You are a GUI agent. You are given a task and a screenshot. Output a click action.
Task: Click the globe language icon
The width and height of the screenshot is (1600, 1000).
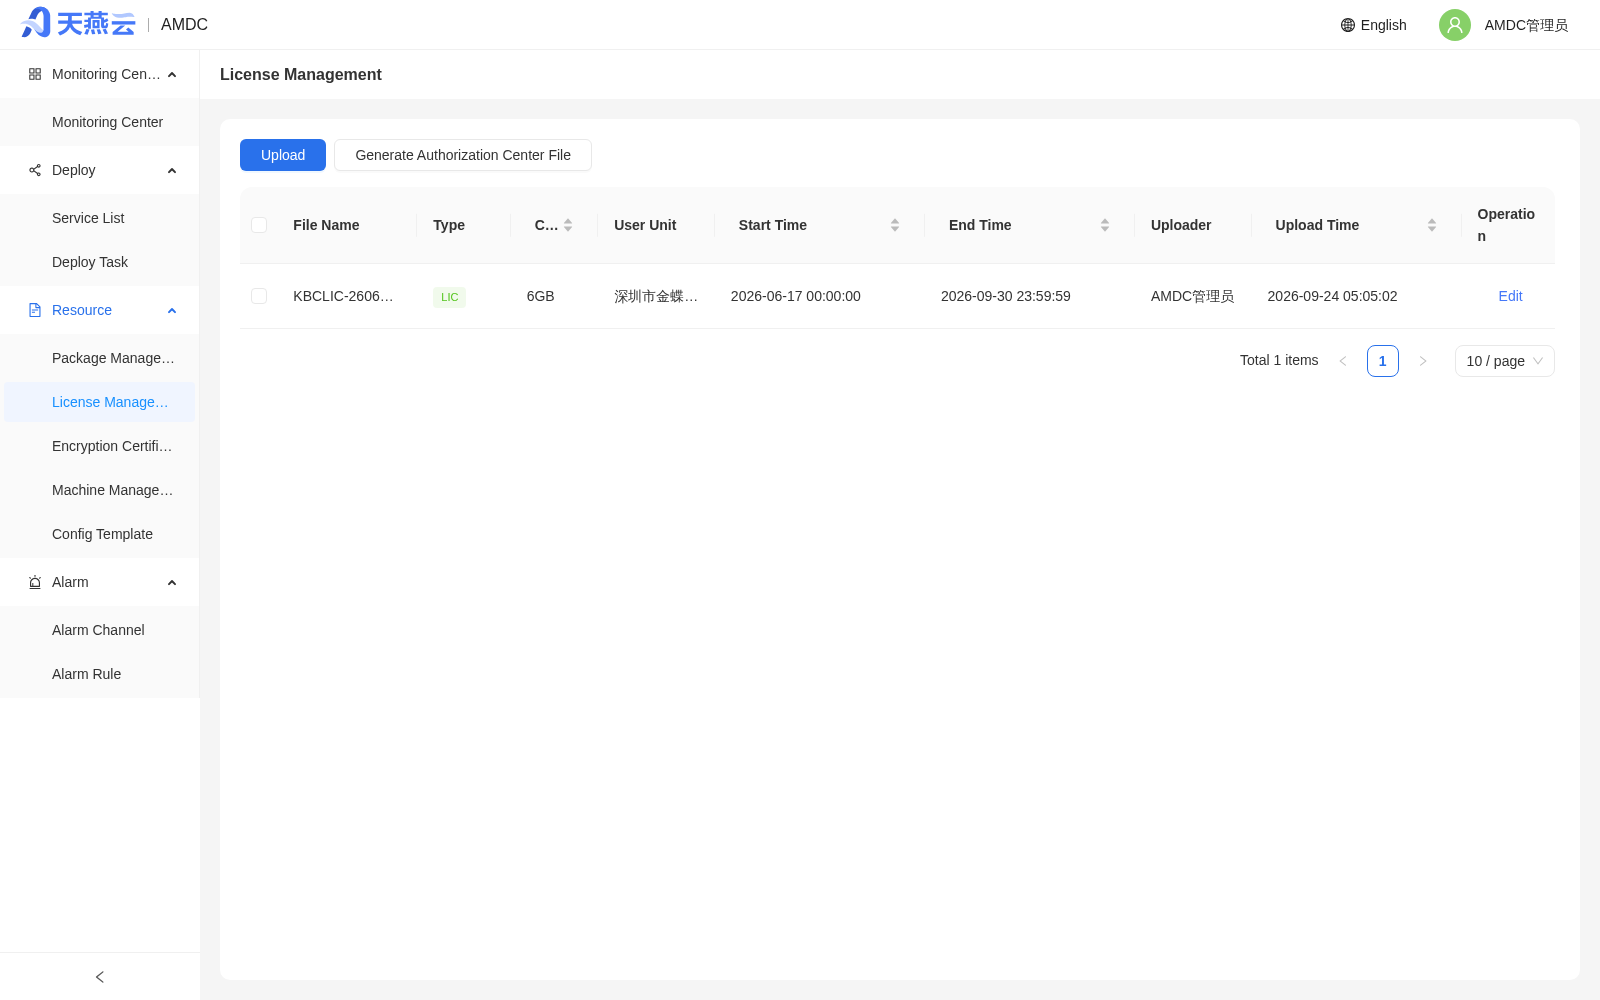pos(1348,25)
